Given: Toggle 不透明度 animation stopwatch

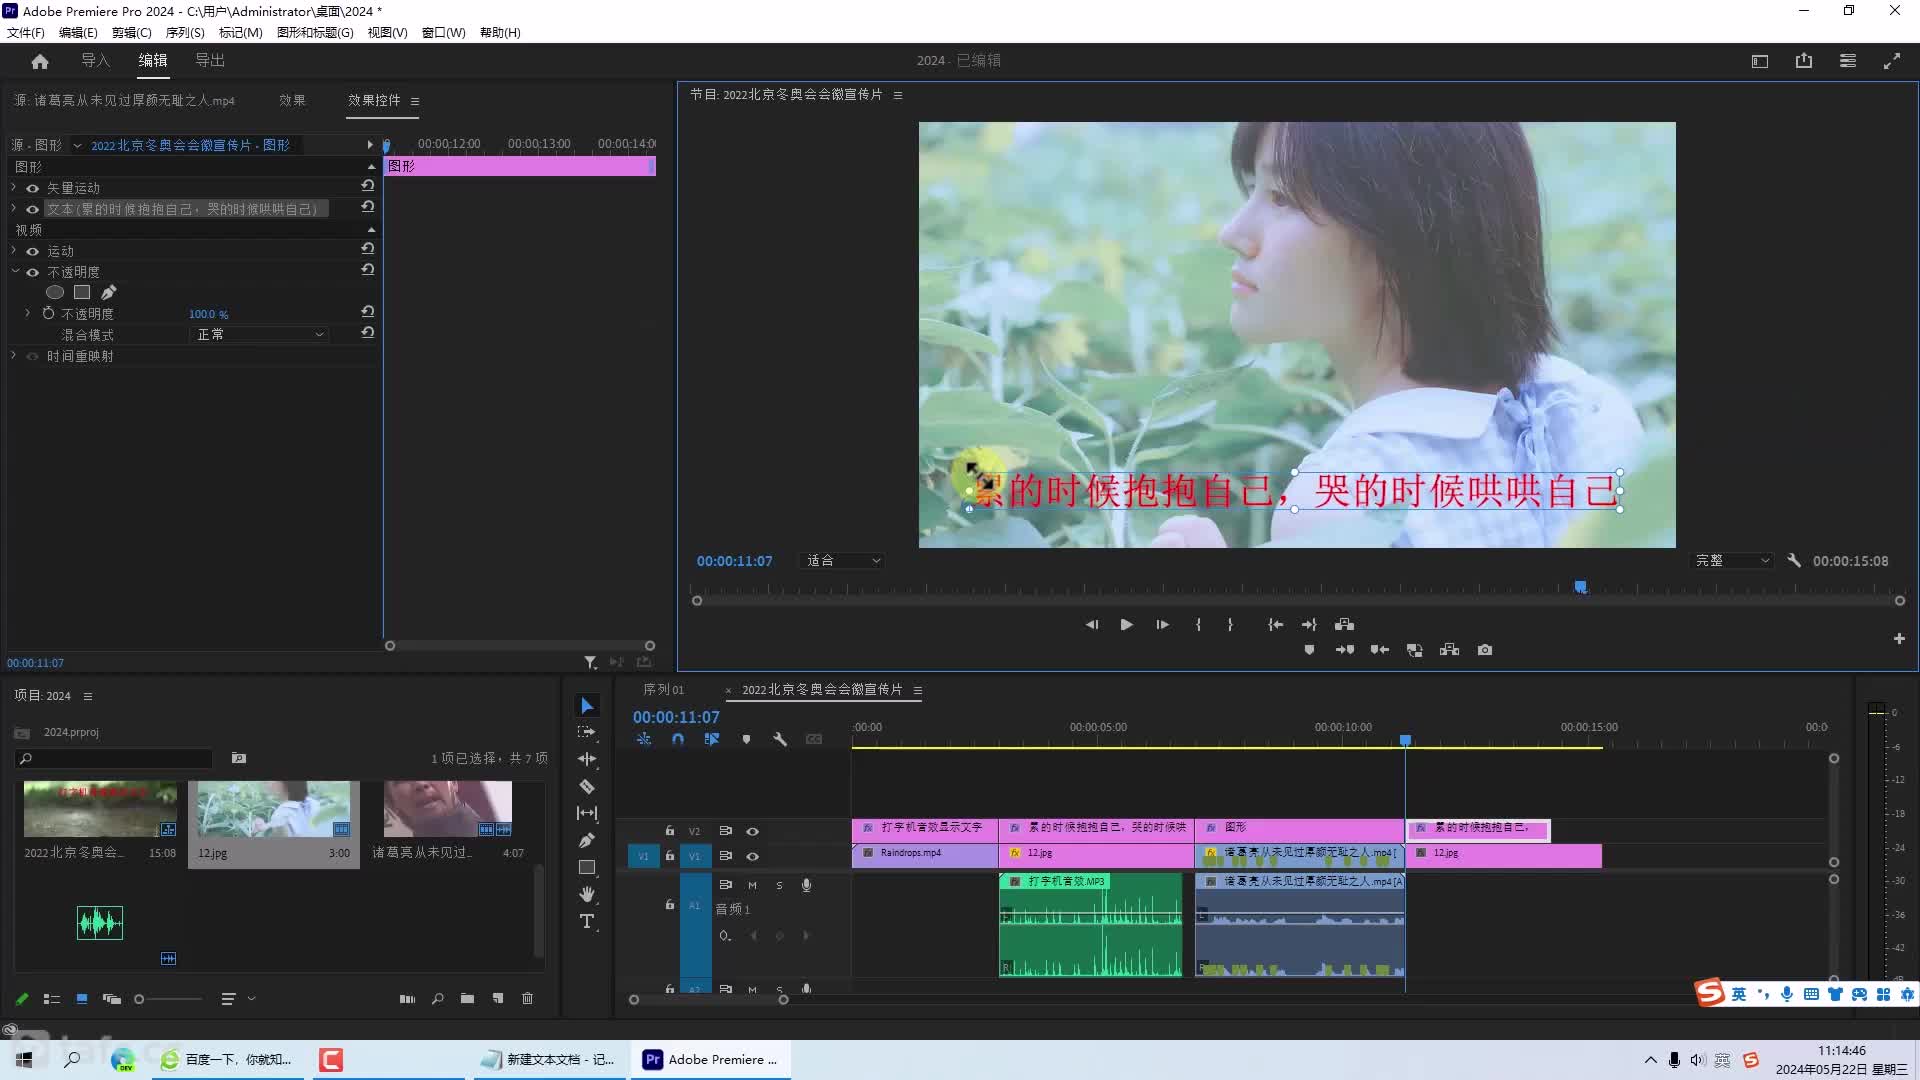Looking at the screenshot, I should [48, 313].
